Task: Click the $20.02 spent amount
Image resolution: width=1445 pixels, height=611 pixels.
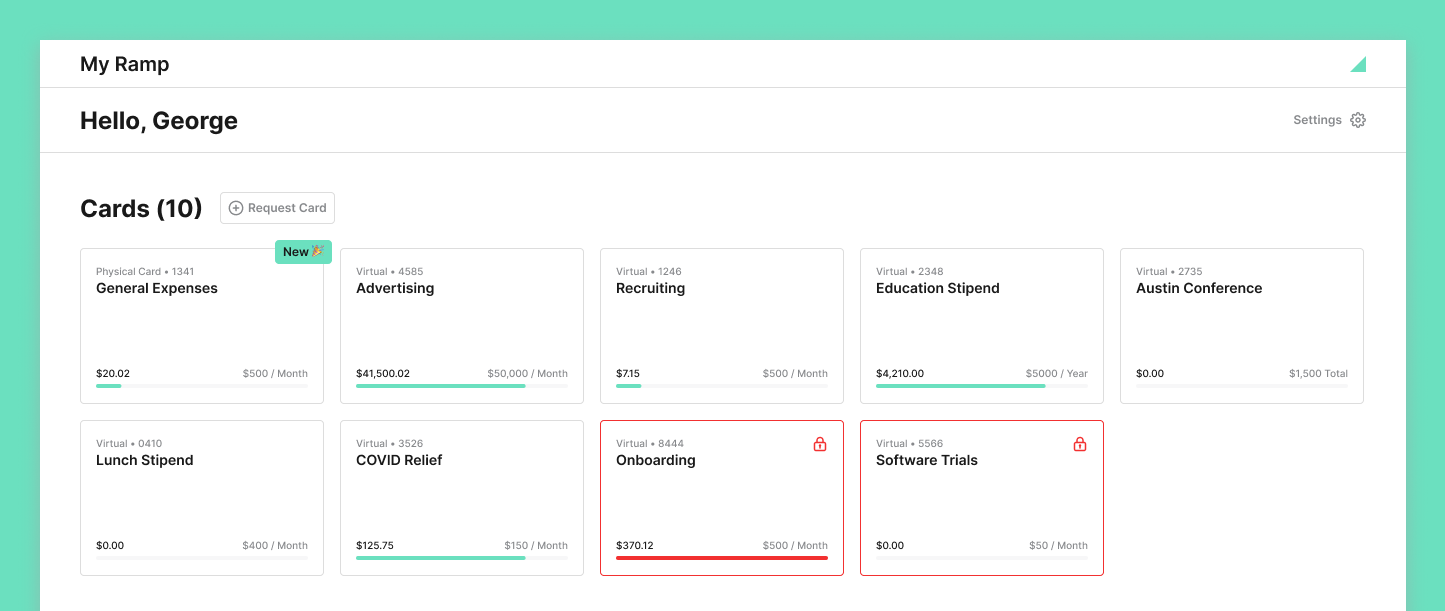Action: (113, 373)
